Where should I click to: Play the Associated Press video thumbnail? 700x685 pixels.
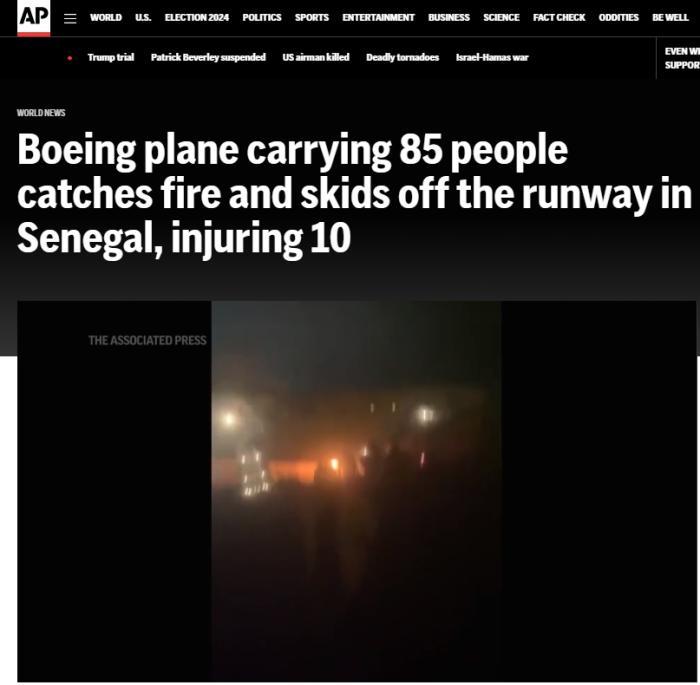tap(356, 491)
